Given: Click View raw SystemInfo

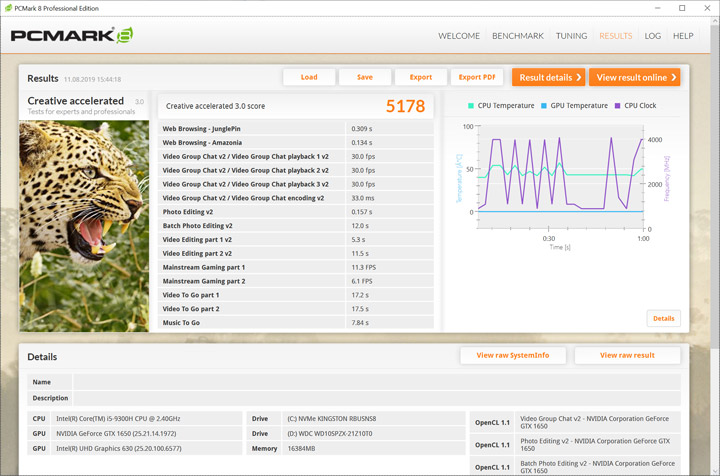Looking at the screenshot, I should 513,355.
